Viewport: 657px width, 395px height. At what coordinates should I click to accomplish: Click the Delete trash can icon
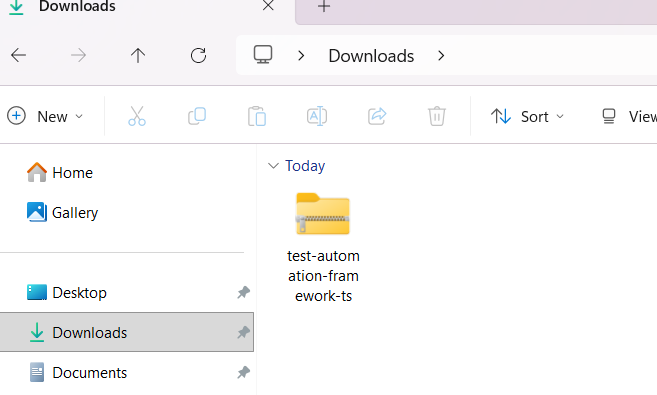click(x=437, y=116)
